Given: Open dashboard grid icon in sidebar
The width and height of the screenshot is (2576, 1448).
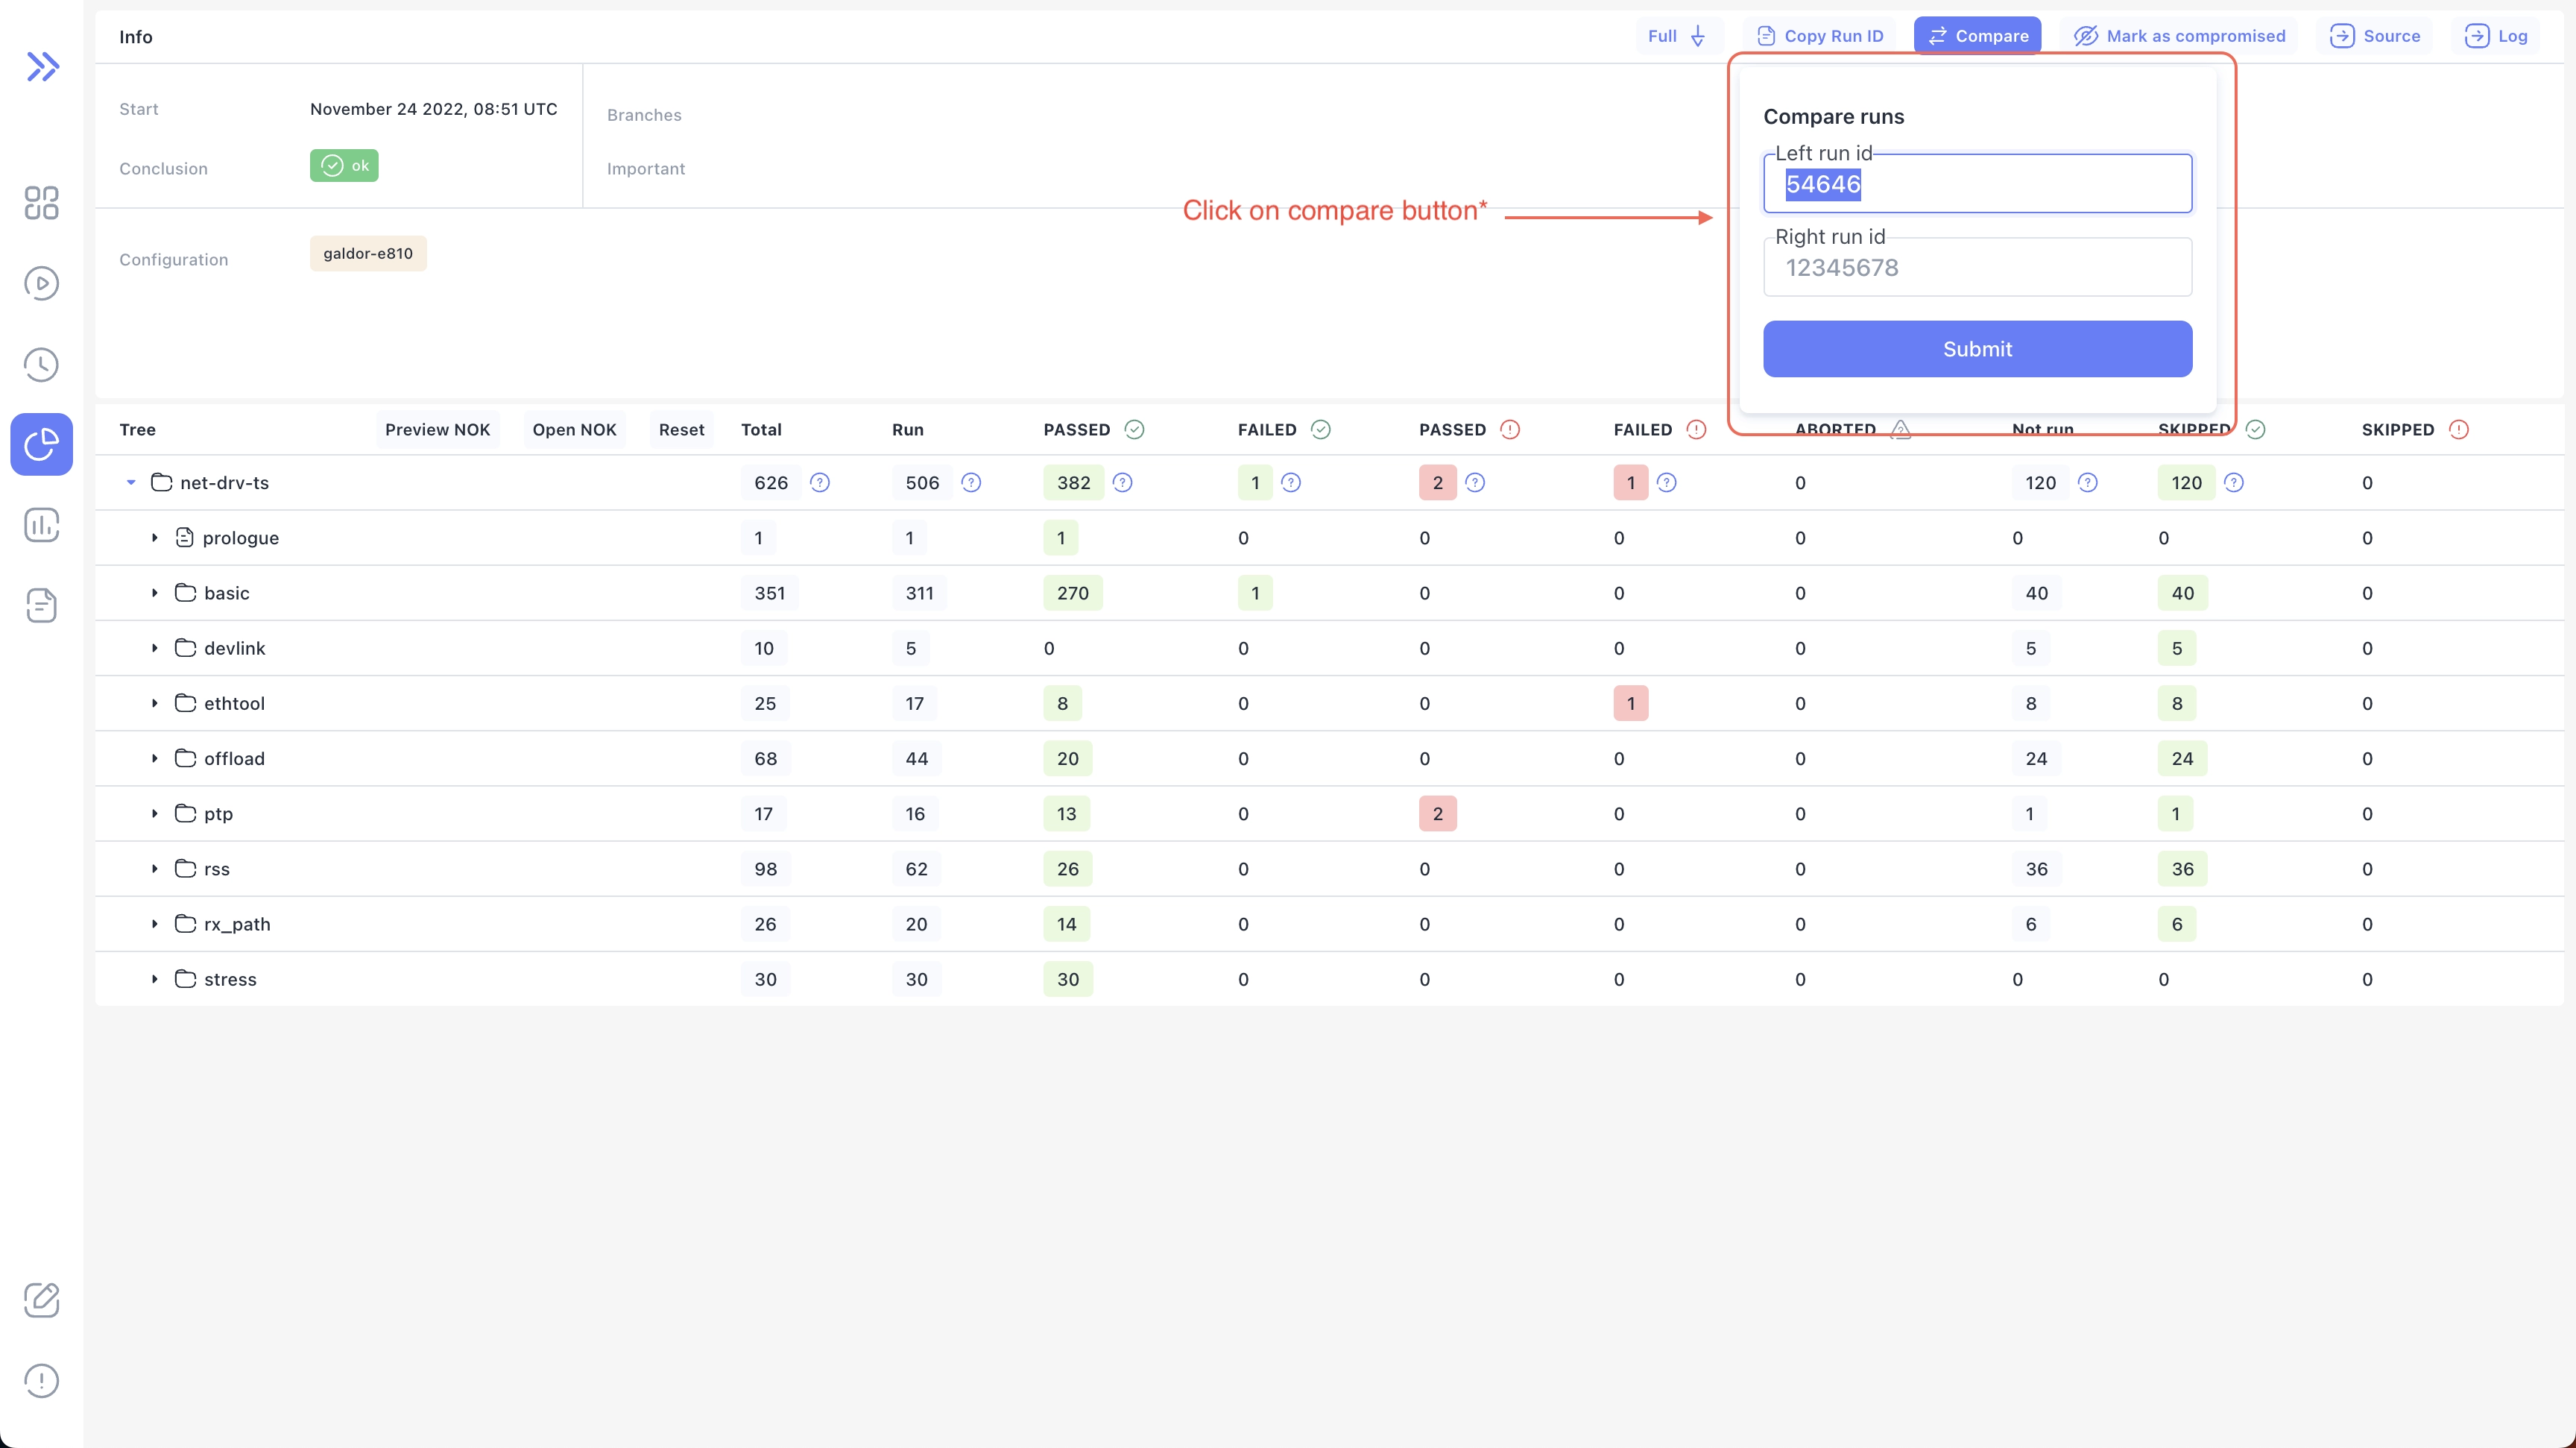Looking at the screenshot, I should coord(41,203).
